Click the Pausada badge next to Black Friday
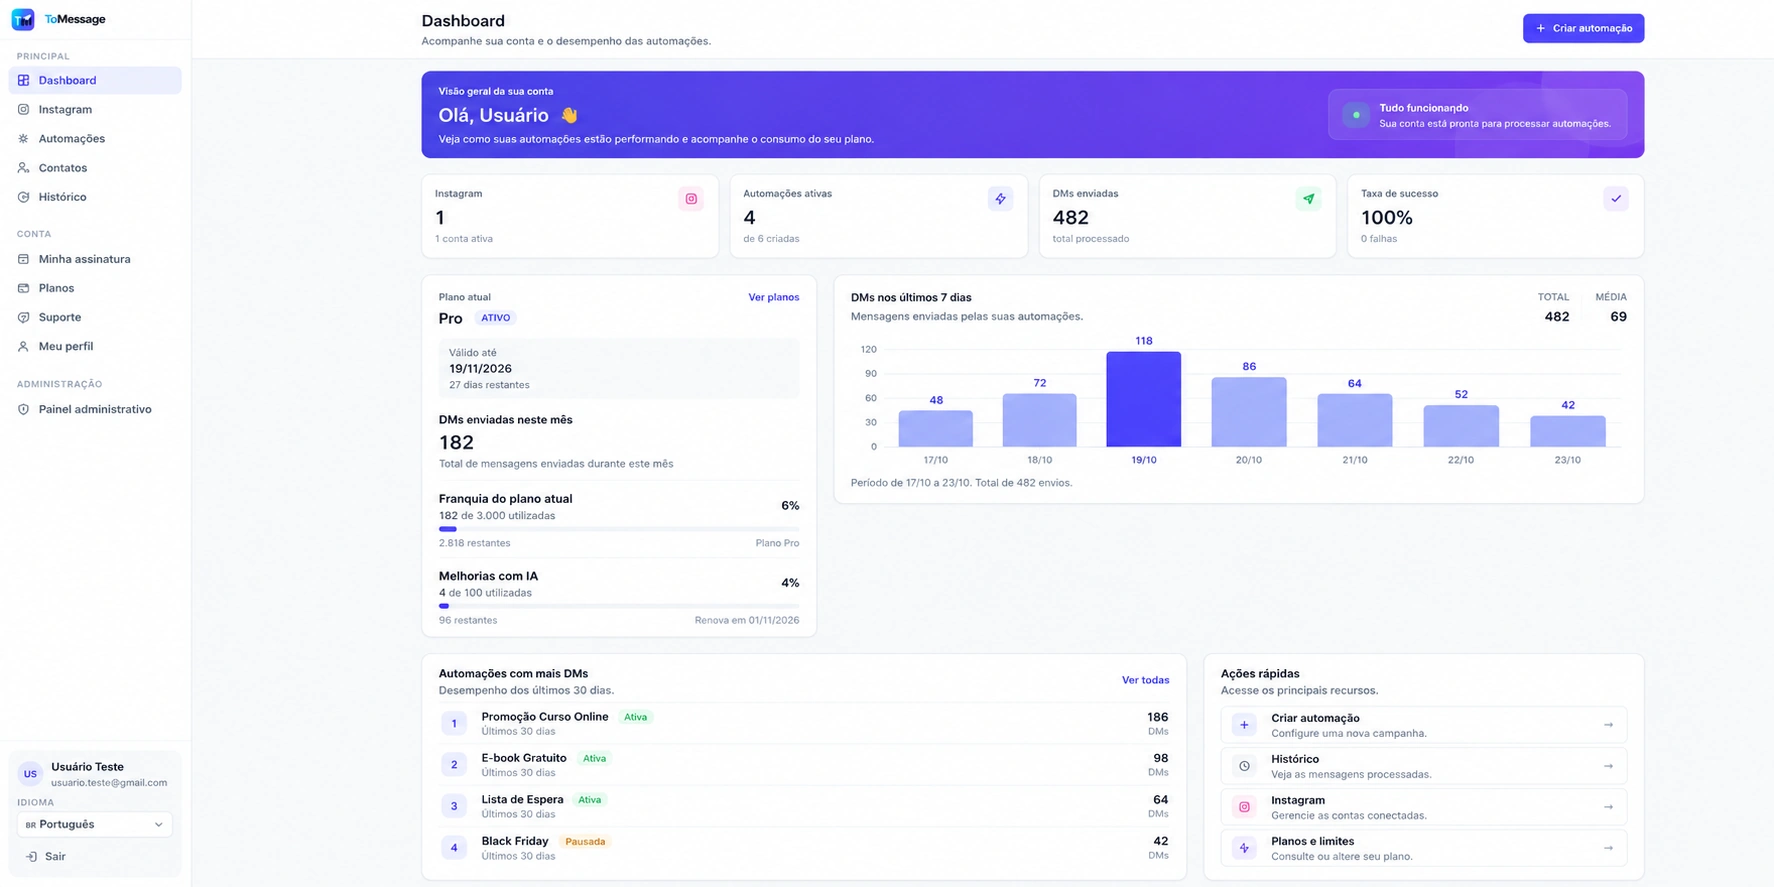This screenshot has height=887, width=1774. (x=585, y=842)
